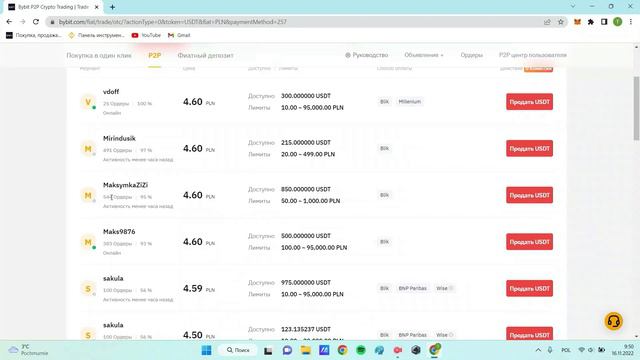Click Mirindusik's M avatar icon
The height and width of the screenshot is (360, 640).
[x=88, y=149]
